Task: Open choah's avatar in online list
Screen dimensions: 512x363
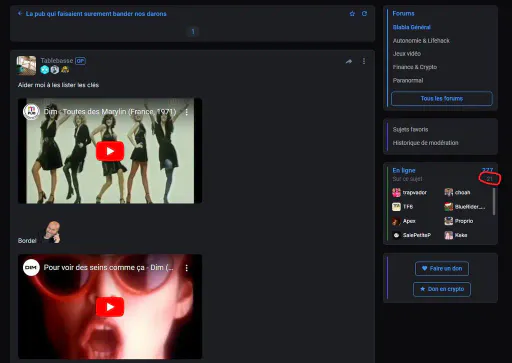Action: [449, 192]
